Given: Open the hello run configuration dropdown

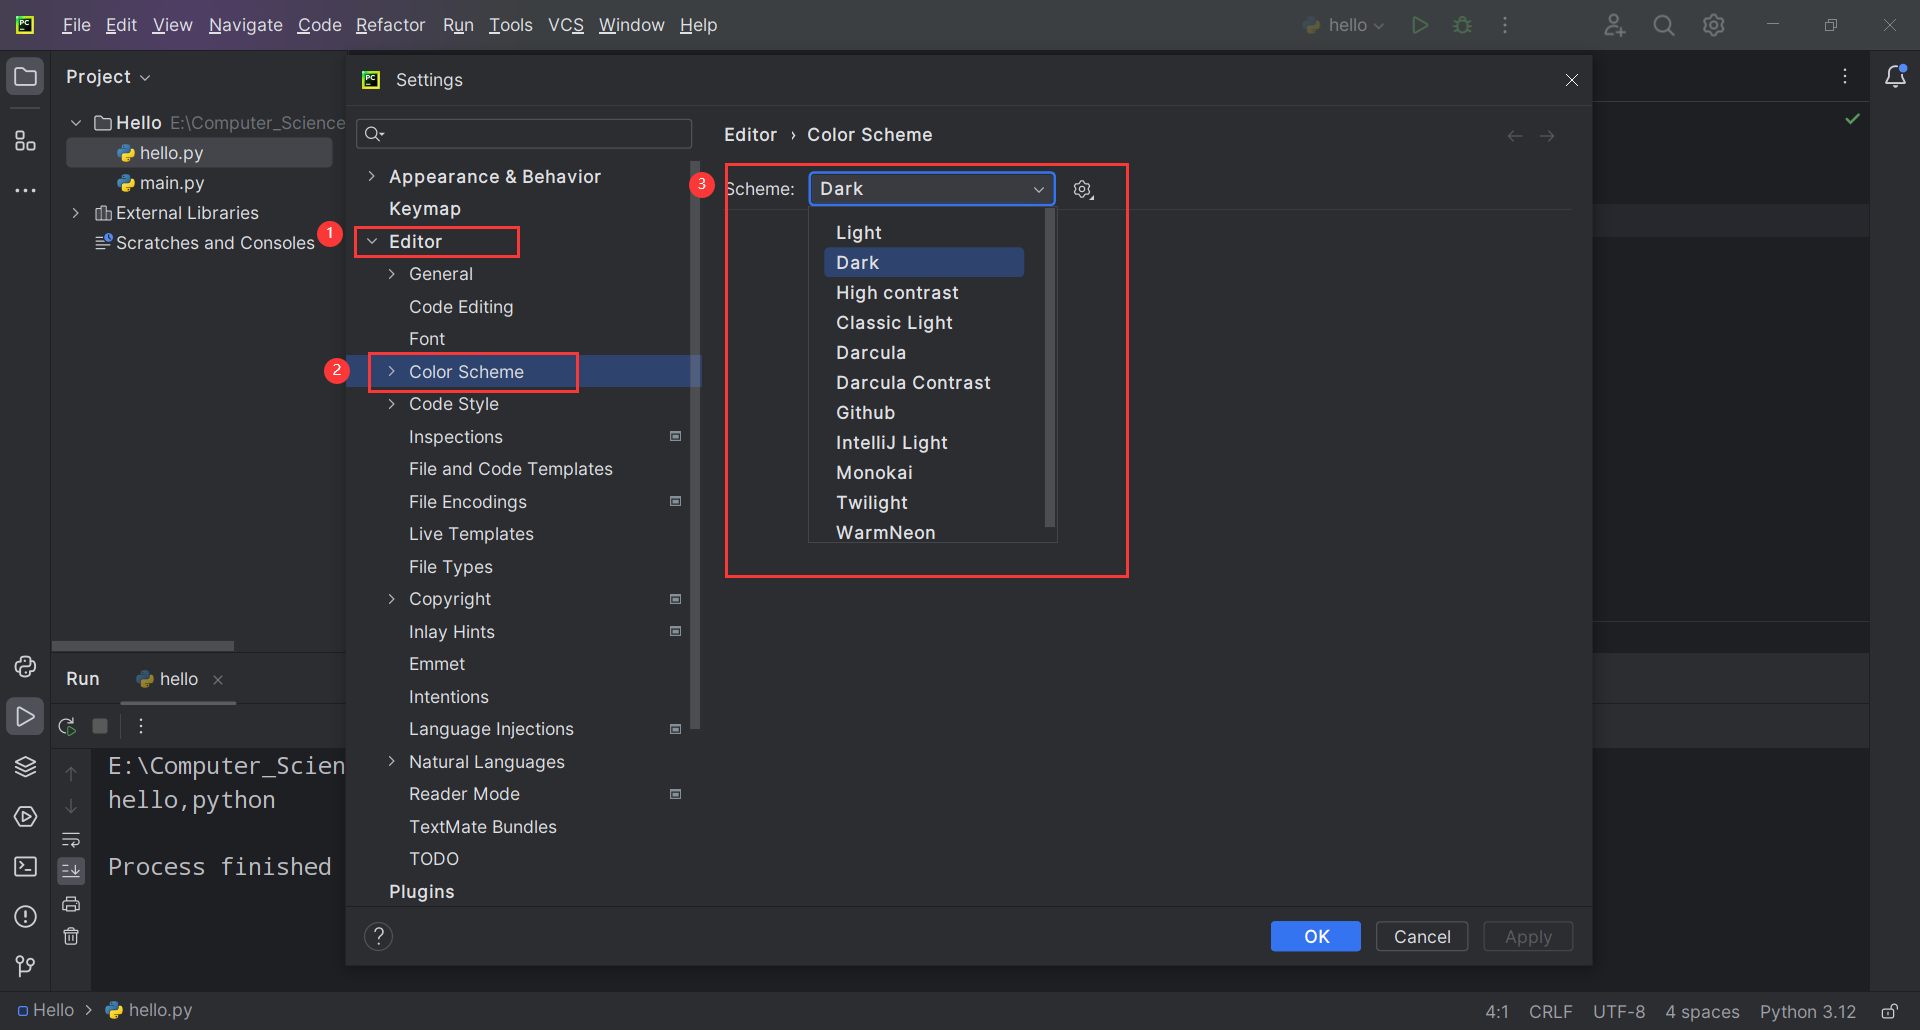Looking at the screenshot, I should [x=1344, y=25].
